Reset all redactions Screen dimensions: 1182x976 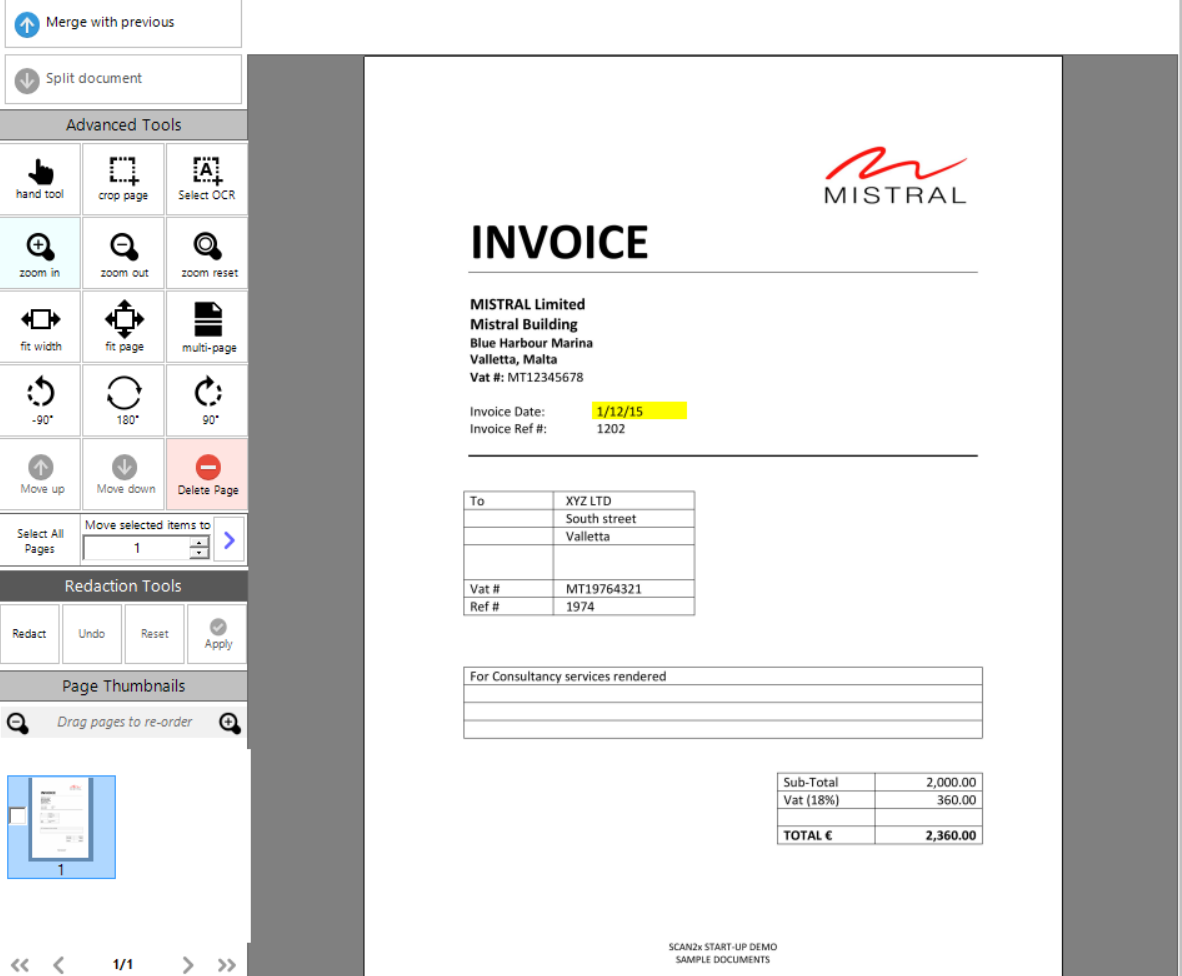pos(155,634)
